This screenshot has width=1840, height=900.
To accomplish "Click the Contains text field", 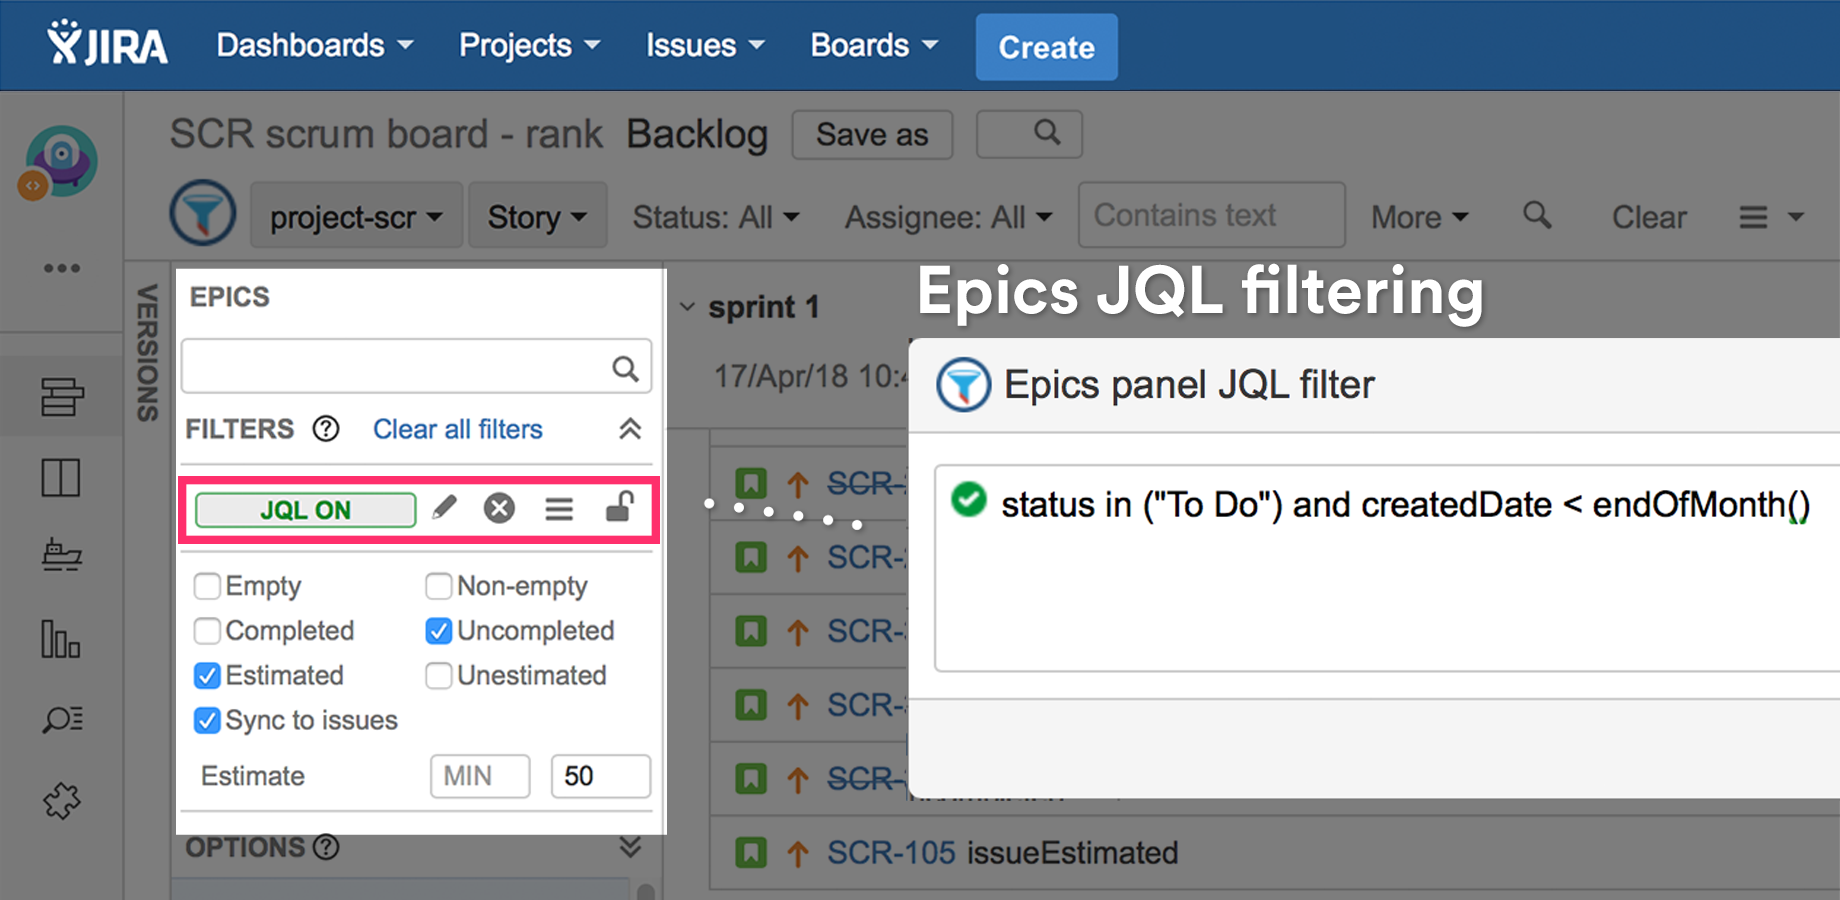I will point(1211,214).
